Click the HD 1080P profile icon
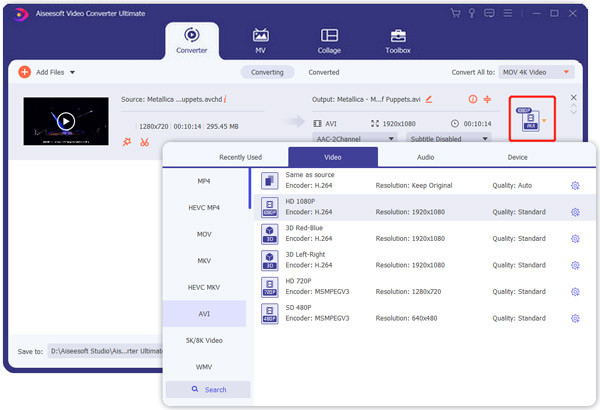Image resolution: width=600 pixels, height=410 pixels. 270,207
